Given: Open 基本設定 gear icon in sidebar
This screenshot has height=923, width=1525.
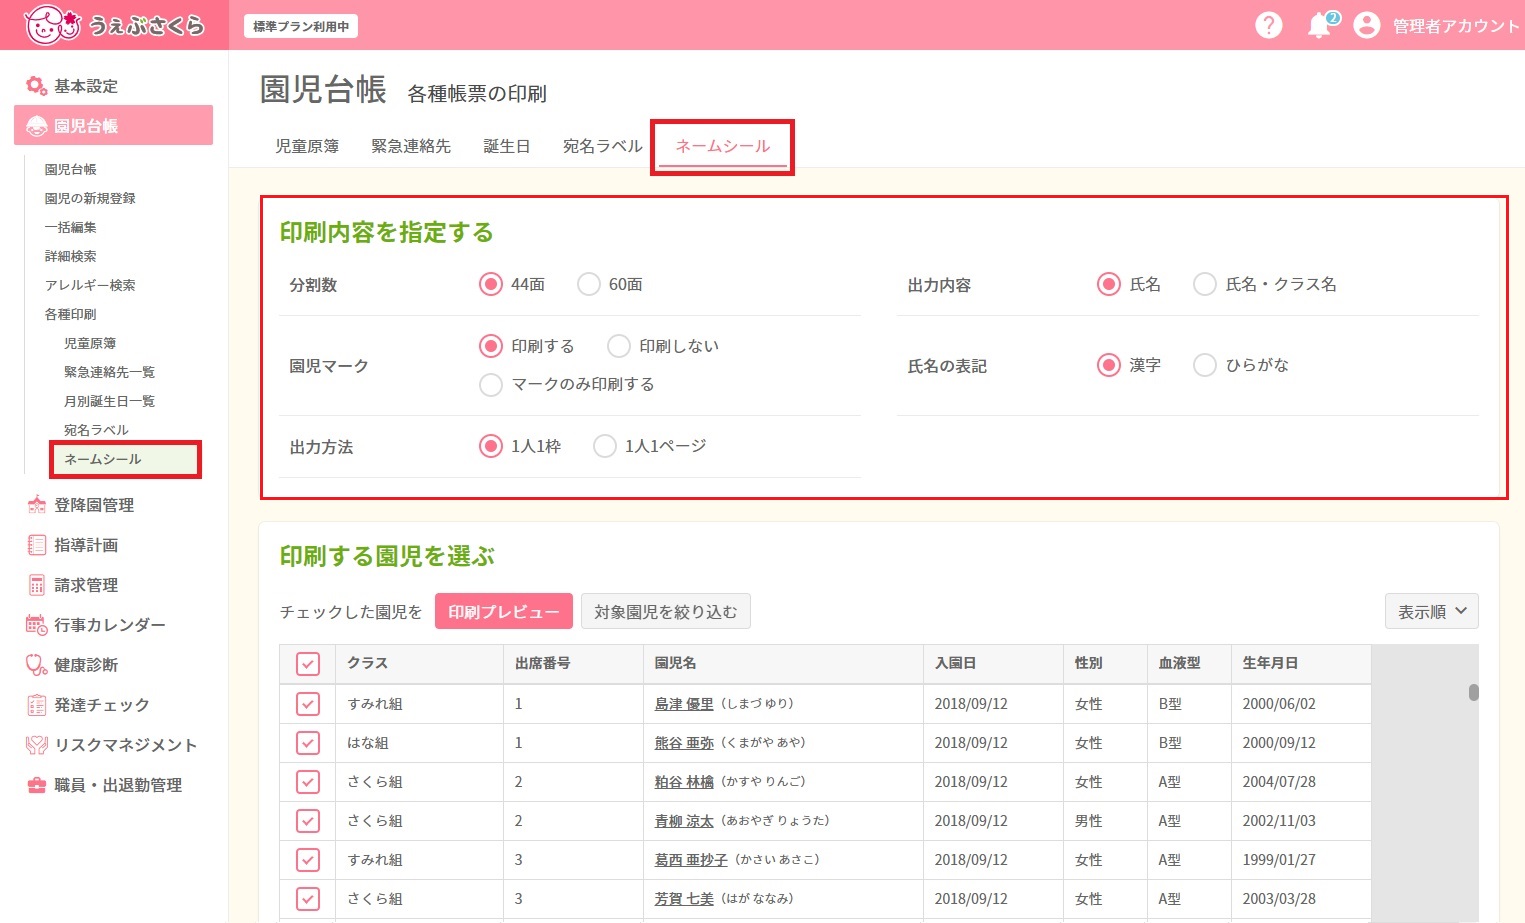Looking at the screenshot, I should (x=36, y=86).
